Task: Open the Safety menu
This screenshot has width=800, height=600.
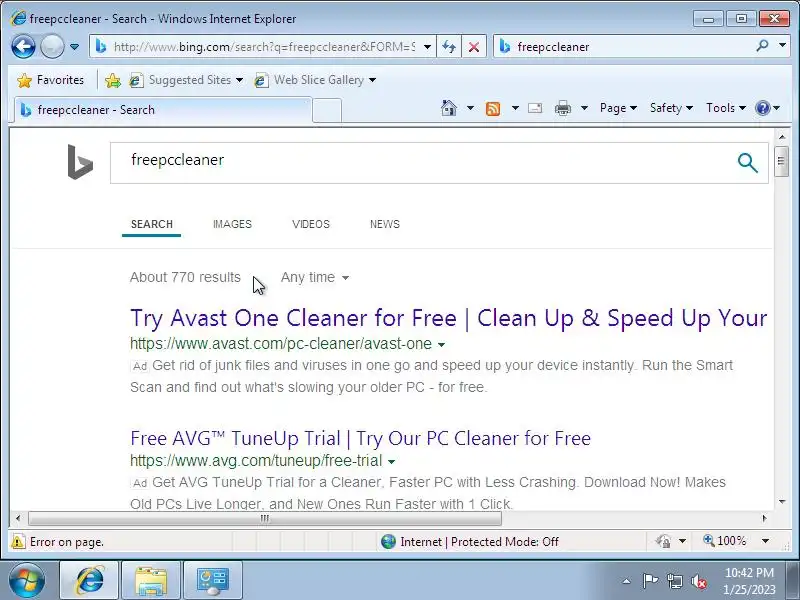Action: coord(671,108)
